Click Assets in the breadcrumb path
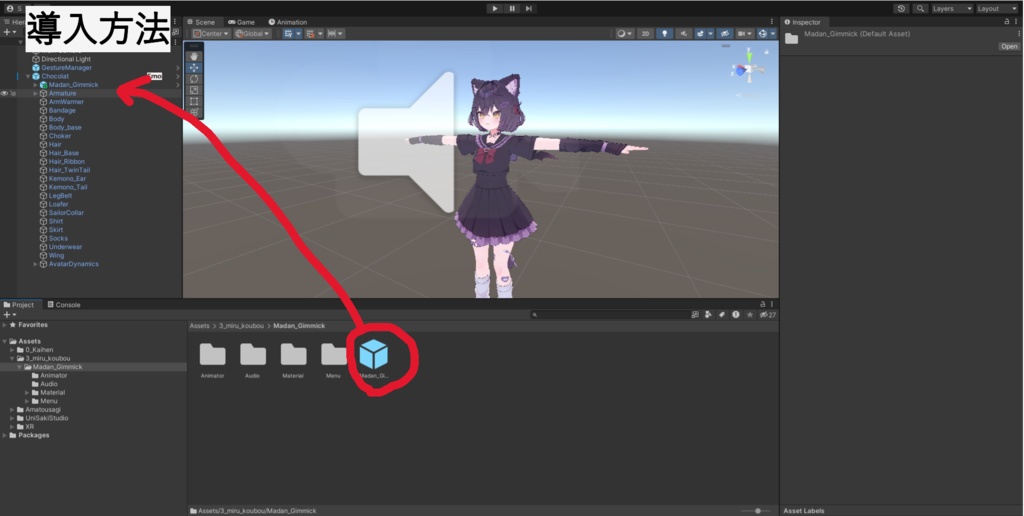 pos(199,326)
